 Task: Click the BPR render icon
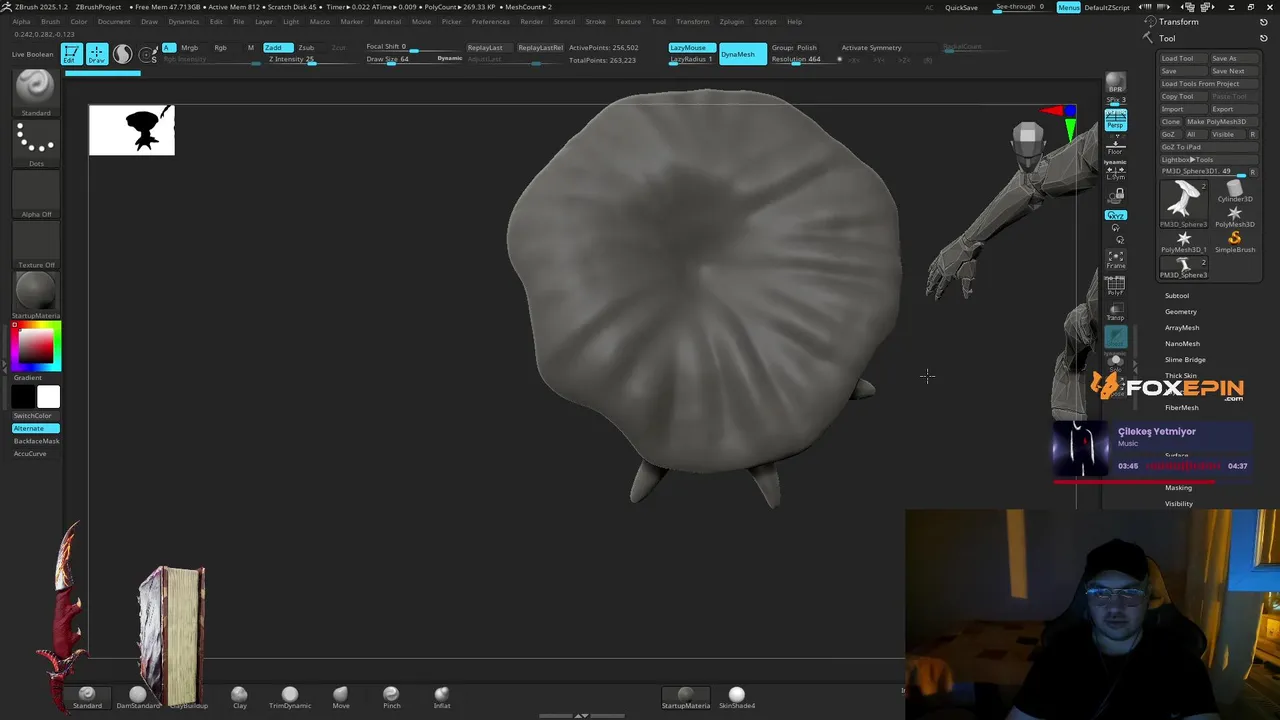click(x=1115, y=83)
